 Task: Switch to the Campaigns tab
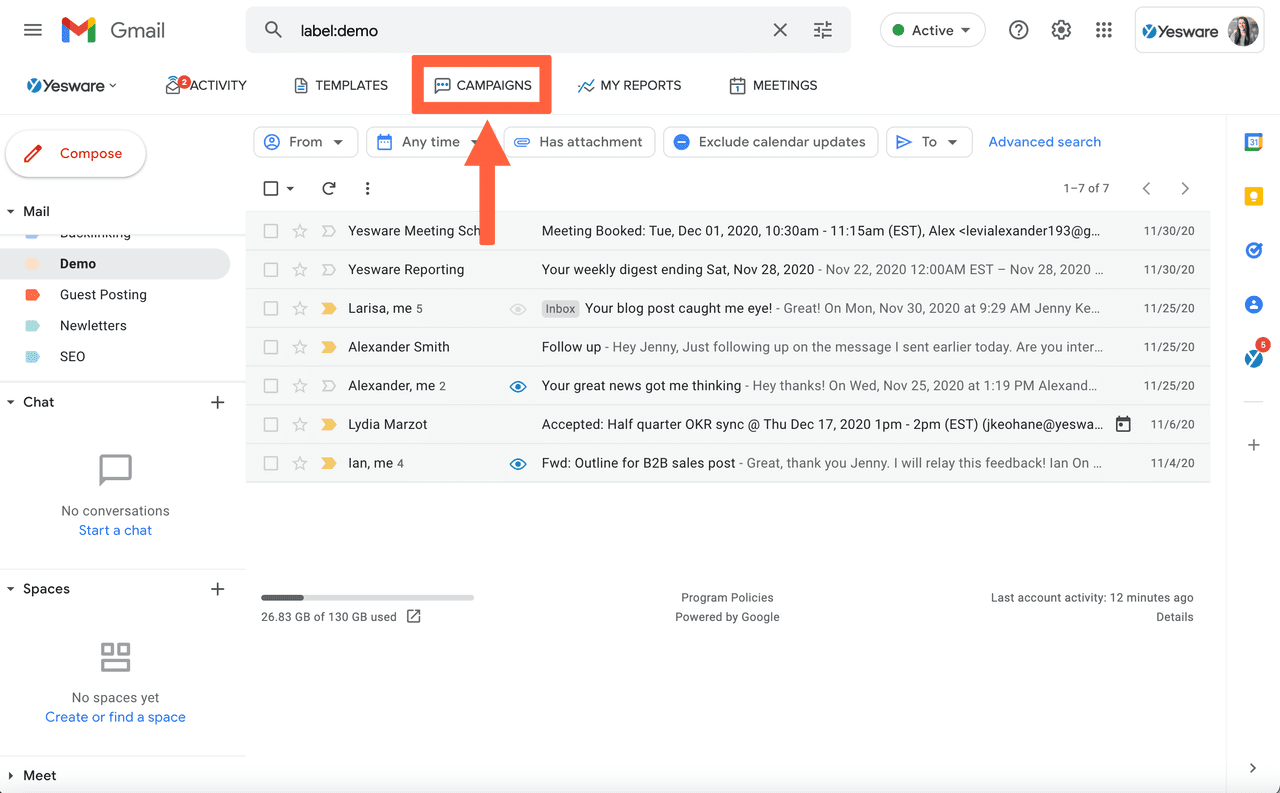[x=481, y=85]
